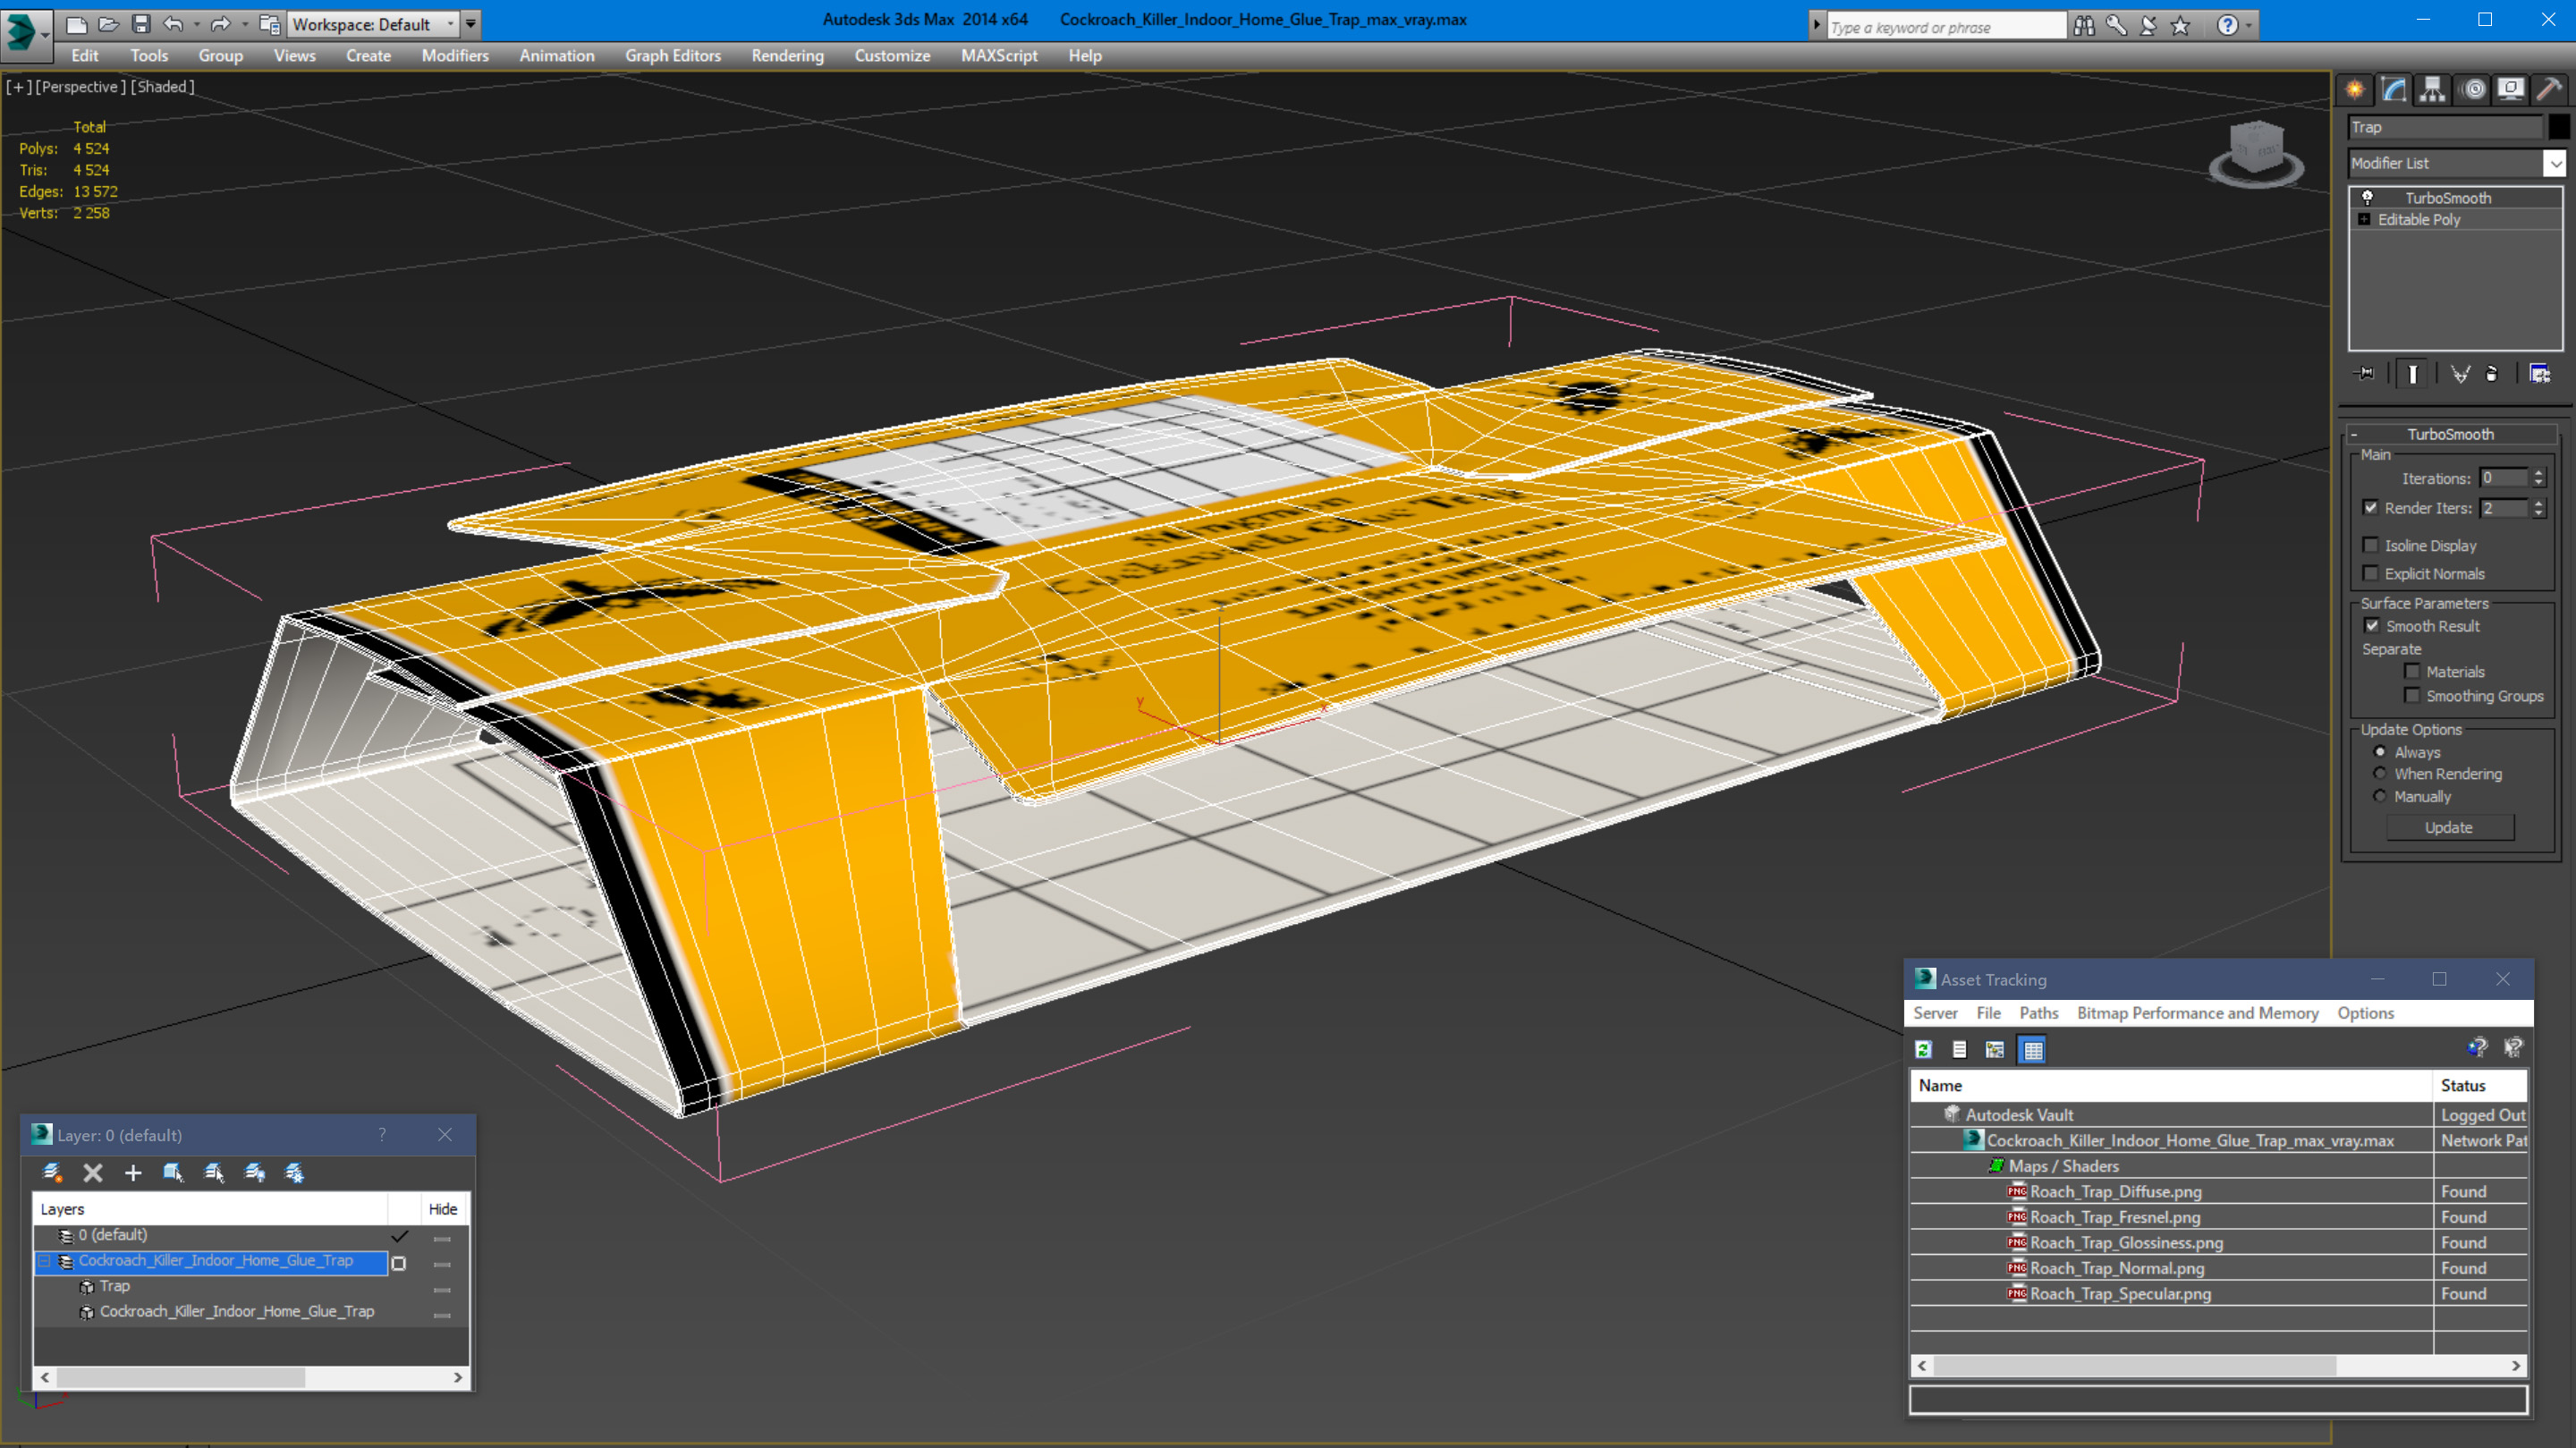Enable Separate by Smoothing Groups checkbox
The image size is (2576, 1448).
(x=2412, y=696)
